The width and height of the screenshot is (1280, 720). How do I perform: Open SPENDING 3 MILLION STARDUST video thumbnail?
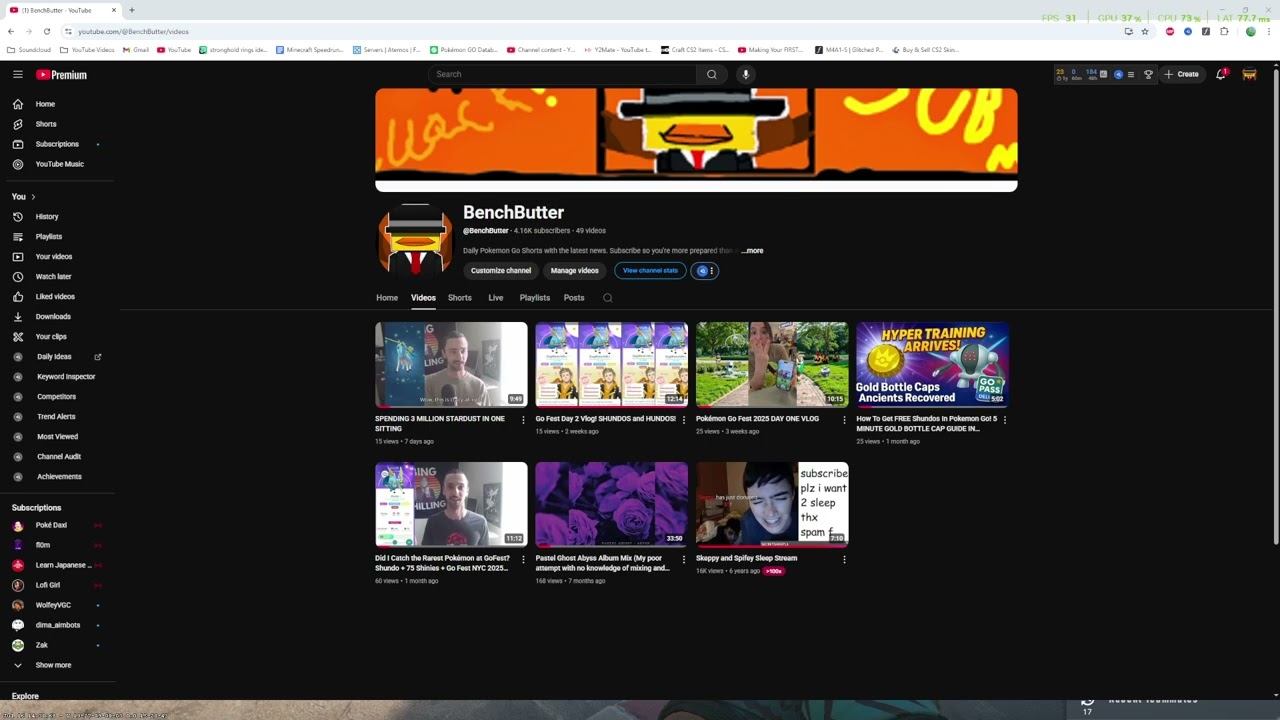click(451, 365)
